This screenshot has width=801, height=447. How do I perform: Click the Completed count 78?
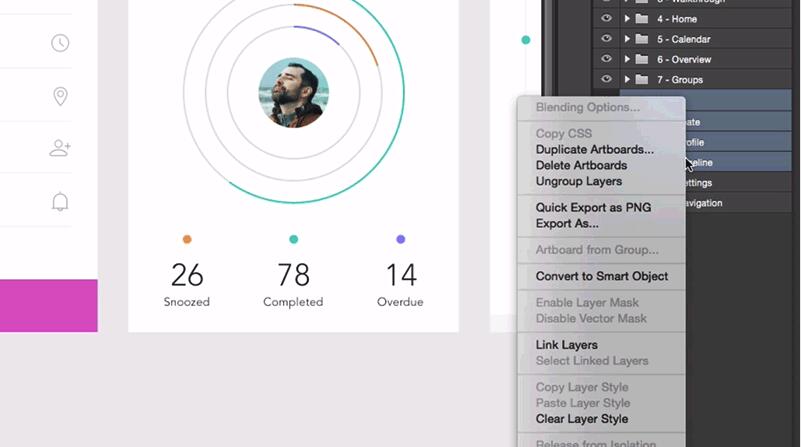coord(294,275)
